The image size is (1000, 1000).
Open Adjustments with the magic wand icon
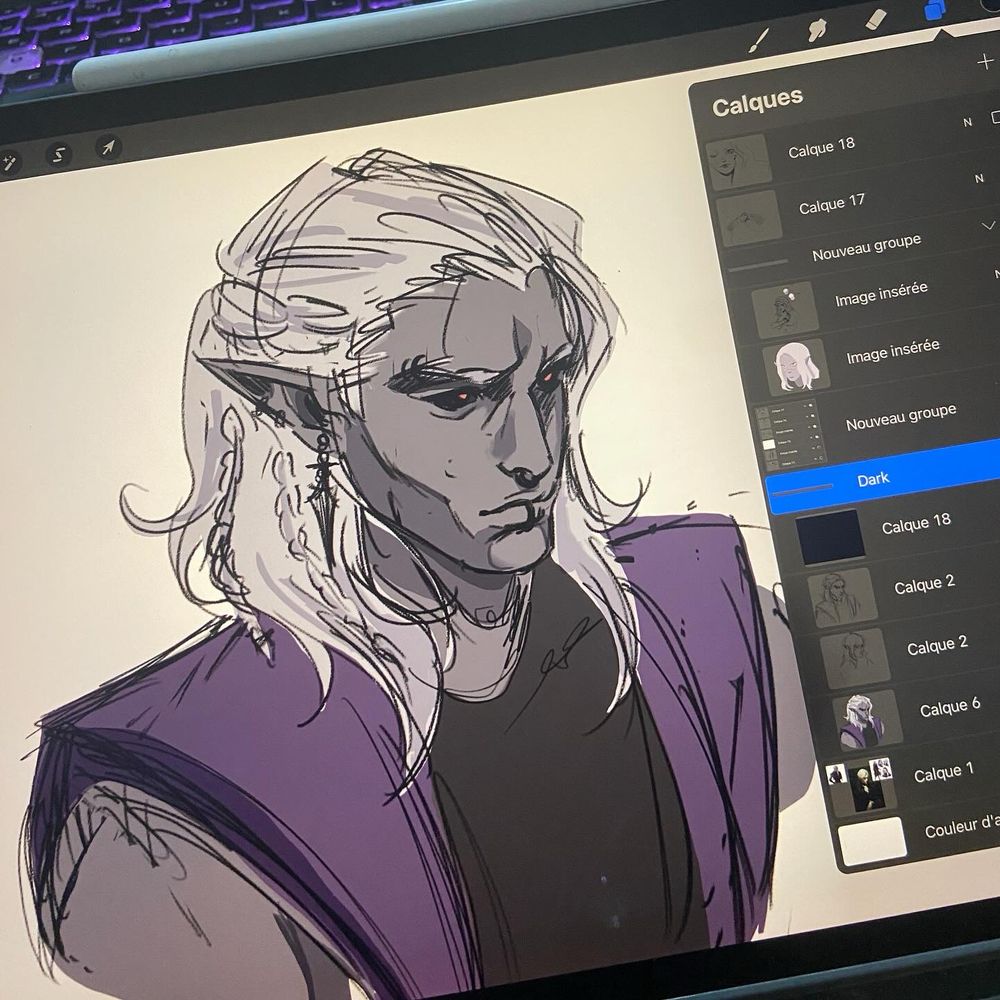coord(9,162)
